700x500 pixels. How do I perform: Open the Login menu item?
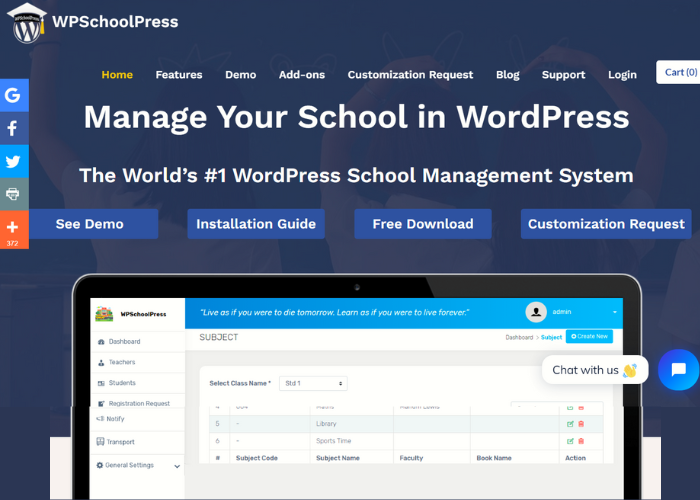(x=622, y=75)
